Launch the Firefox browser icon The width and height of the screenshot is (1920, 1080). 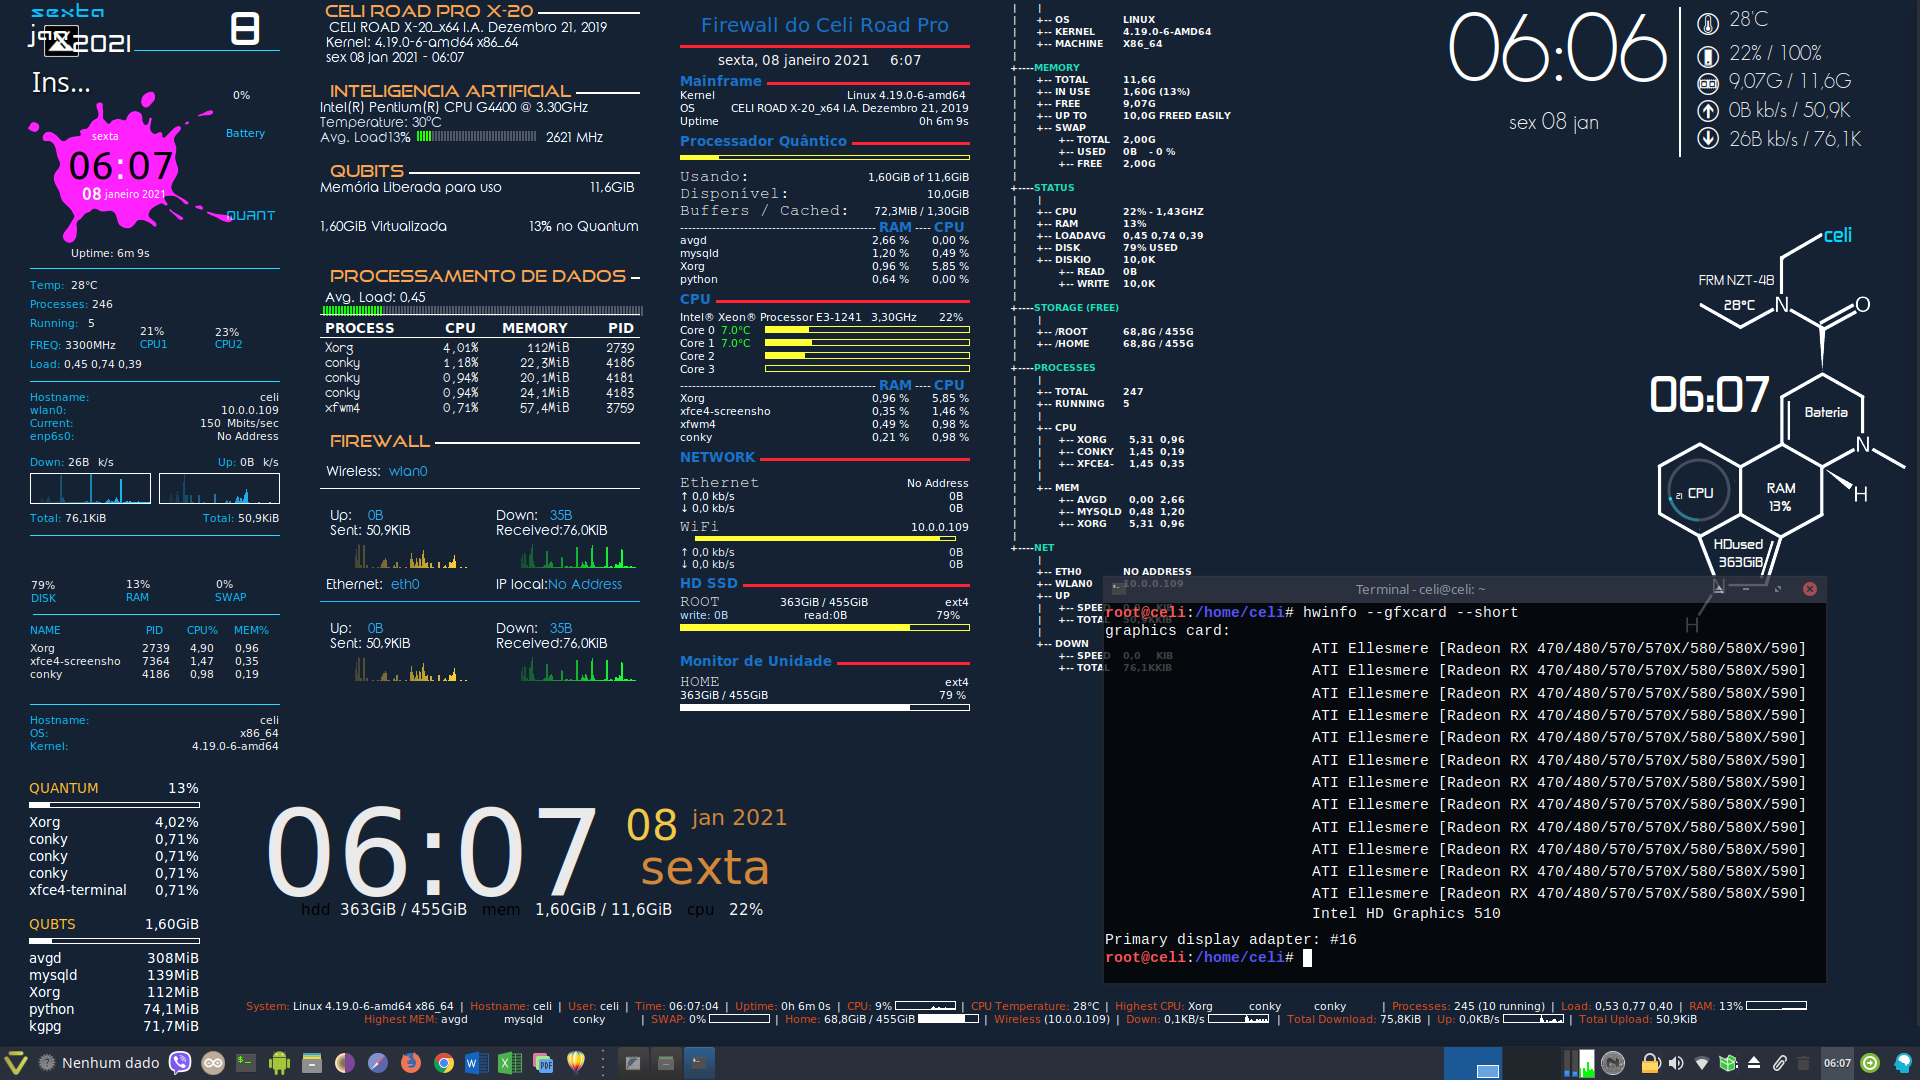click(411, 1063)
